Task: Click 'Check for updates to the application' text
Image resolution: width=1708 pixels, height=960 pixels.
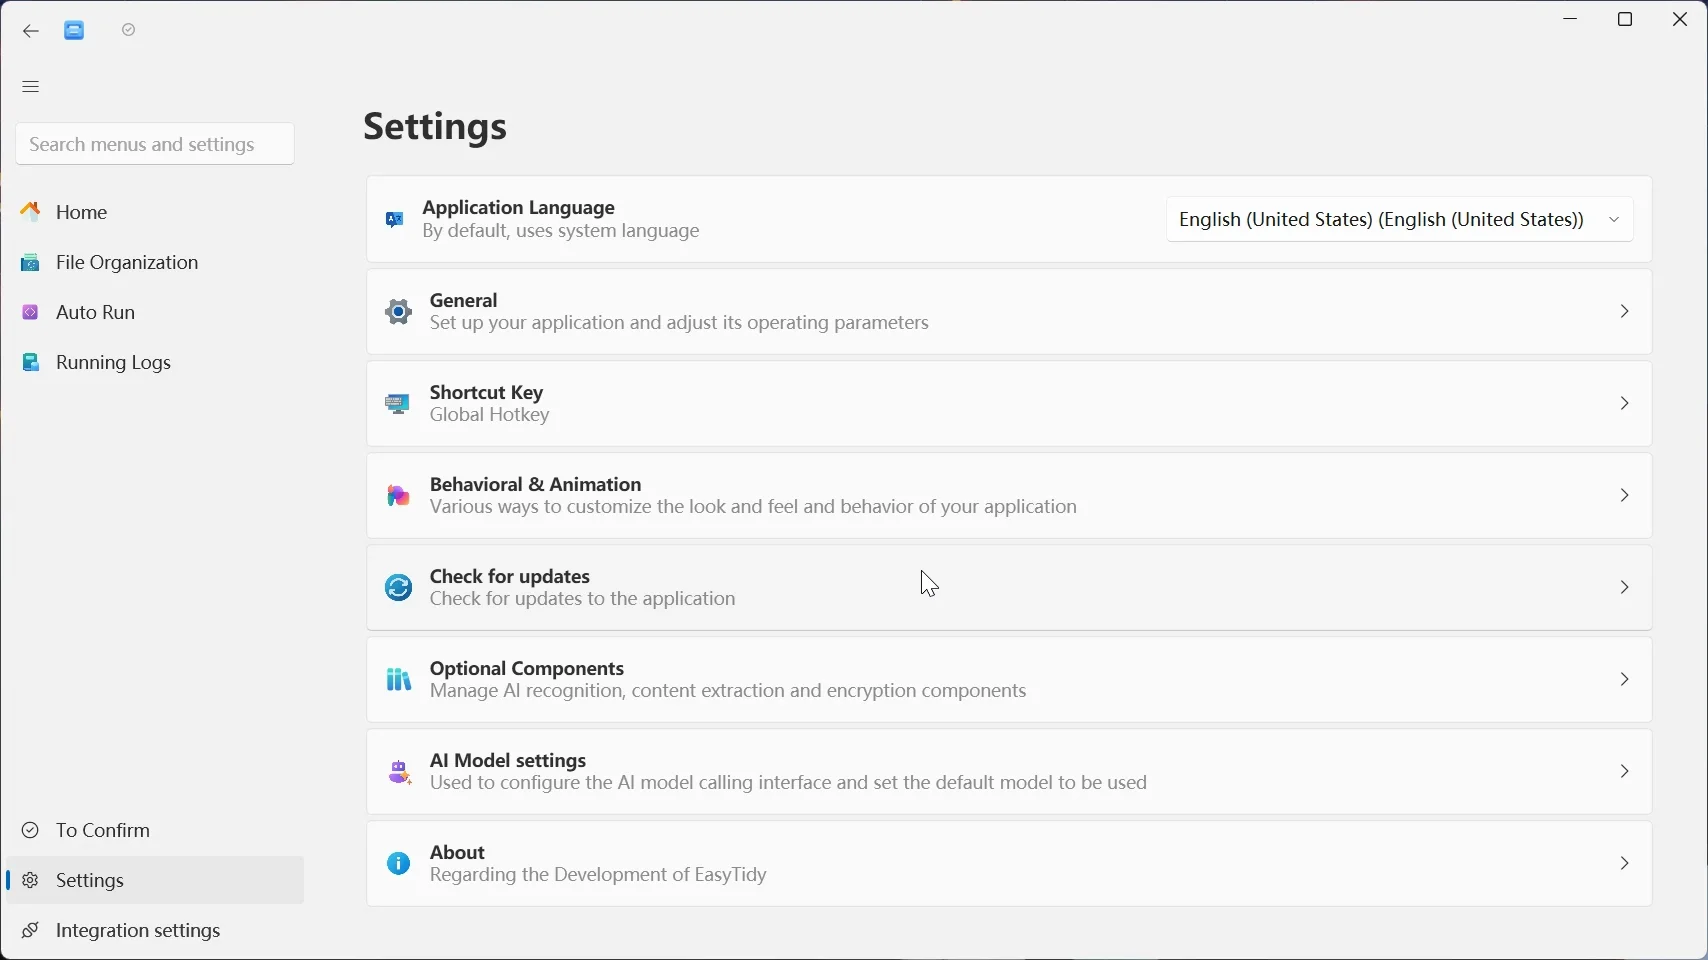Action: (x=583, y=601)
